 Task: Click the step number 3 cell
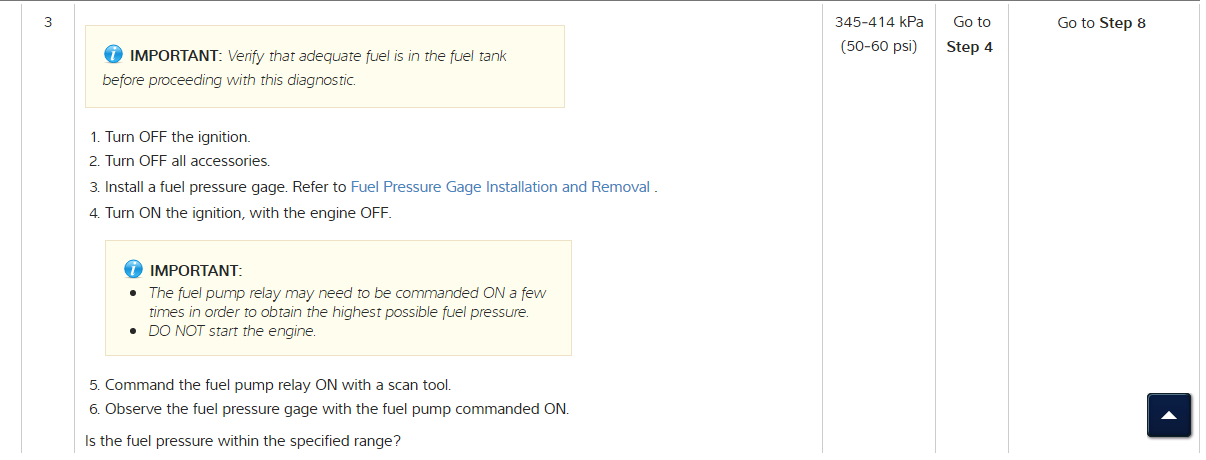tap(49, 23)
